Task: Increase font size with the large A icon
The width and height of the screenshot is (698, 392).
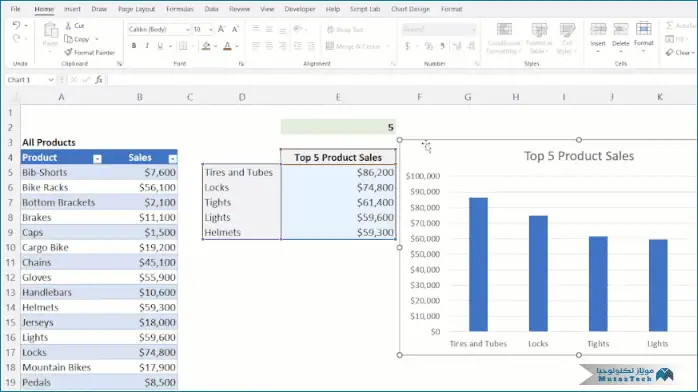Action: pyautogui.click(x=221, y=29)
